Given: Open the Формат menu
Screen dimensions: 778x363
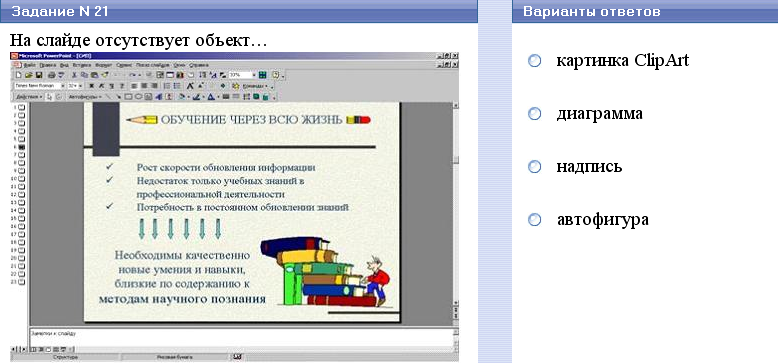Looking at the screenshot, I should tap(103, 65).
